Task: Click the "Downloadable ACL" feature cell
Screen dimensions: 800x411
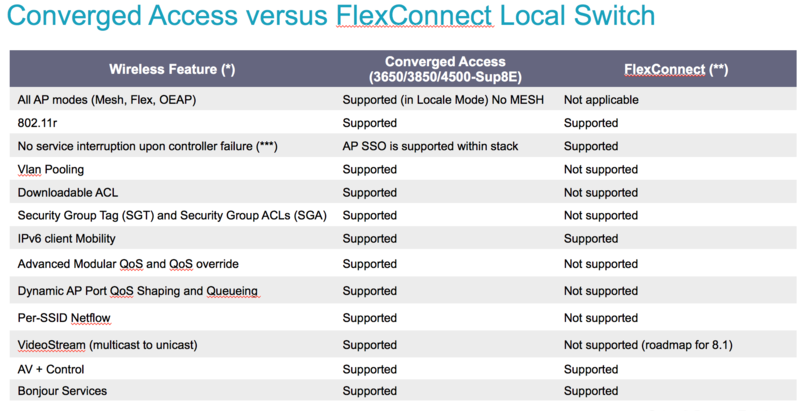Action: pos(67,192)
